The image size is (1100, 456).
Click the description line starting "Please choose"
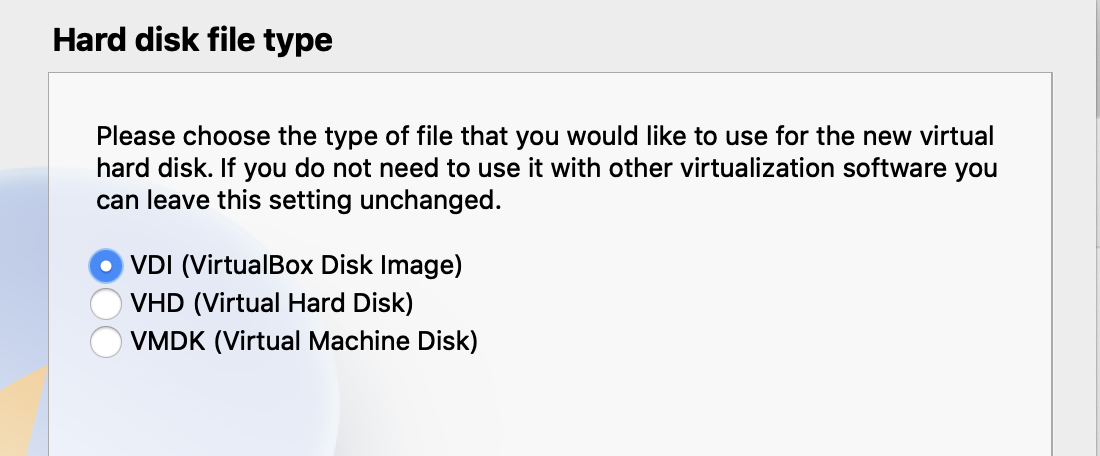(545, 136)
